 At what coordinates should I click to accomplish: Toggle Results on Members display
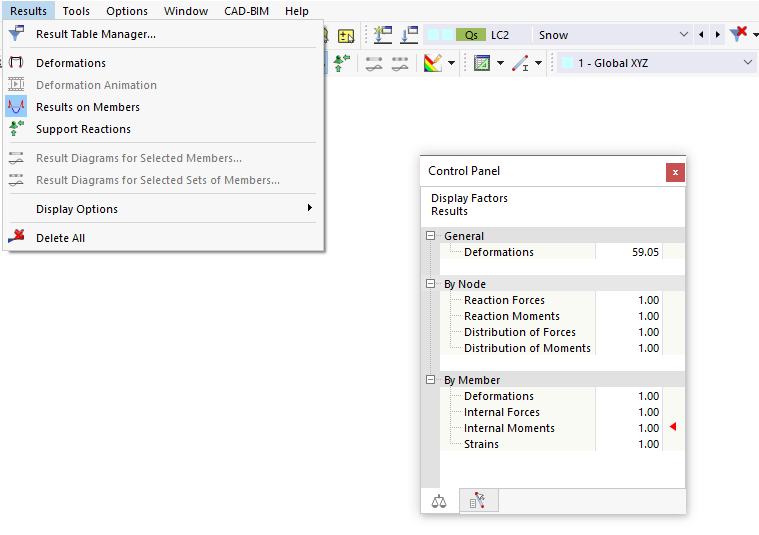click(x=87, y=107)
